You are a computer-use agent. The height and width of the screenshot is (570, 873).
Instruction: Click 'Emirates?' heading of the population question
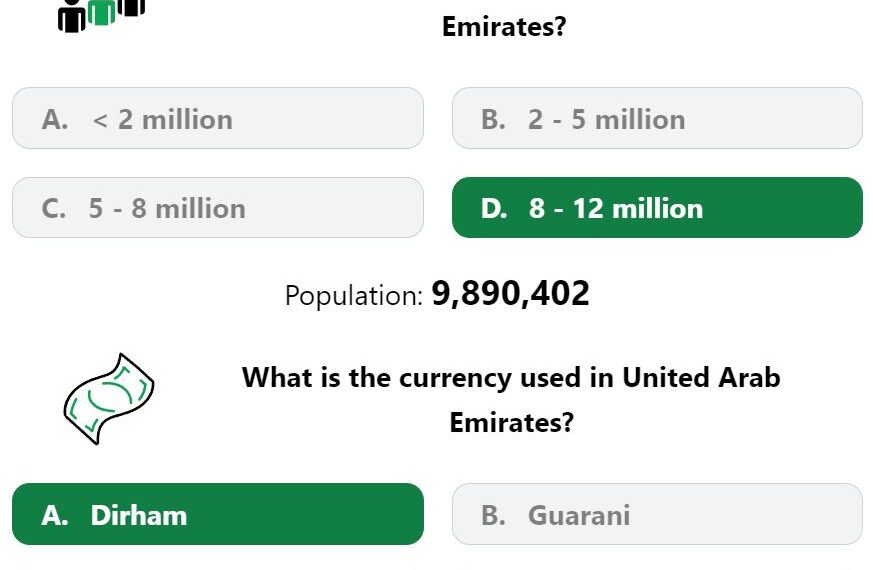coord(504,27)
